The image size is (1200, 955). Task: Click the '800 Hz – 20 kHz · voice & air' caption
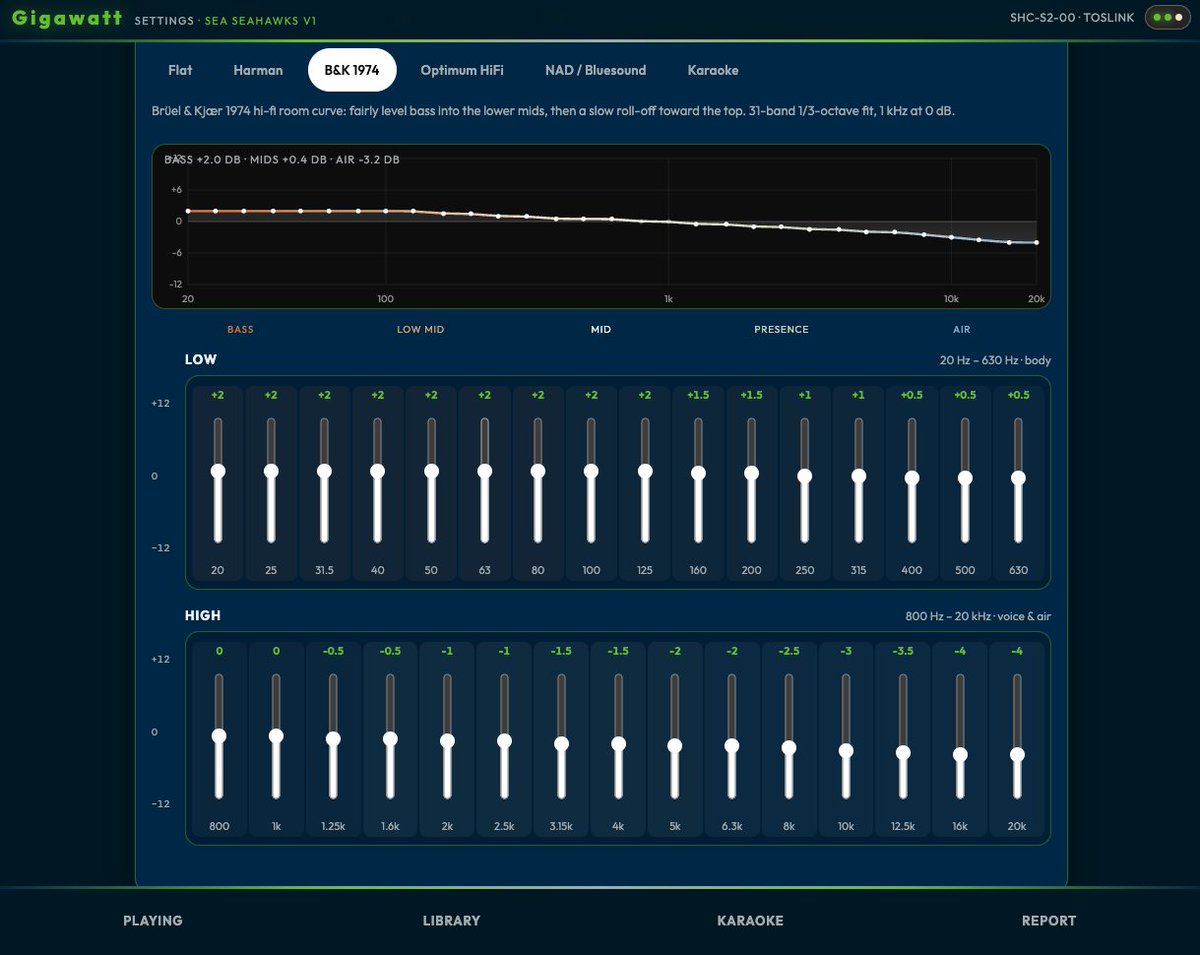978,616
